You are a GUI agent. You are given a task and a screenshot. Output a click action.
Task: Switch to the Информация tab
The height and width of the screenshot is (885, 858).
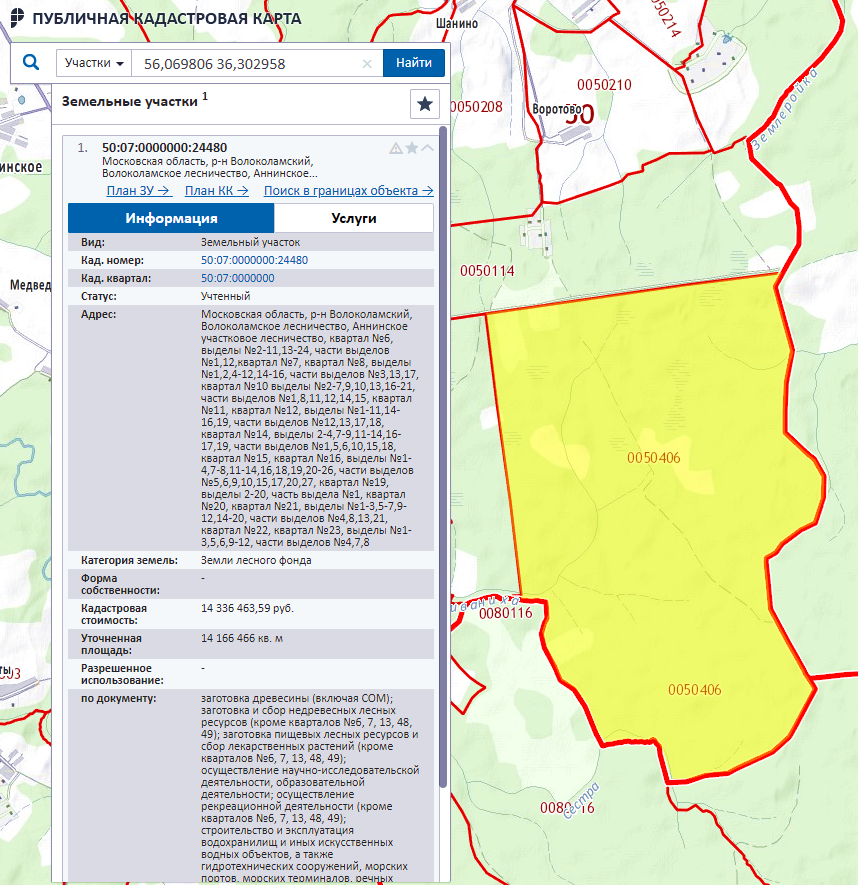pyautogui.click(x=171, y=218)
